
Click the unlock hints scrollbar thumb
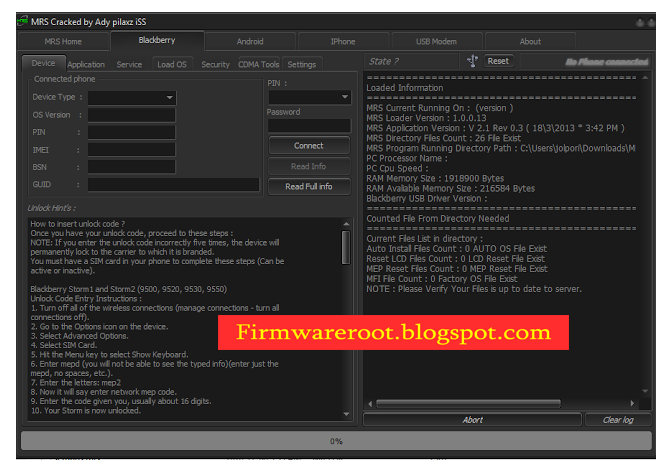[346, 248]
